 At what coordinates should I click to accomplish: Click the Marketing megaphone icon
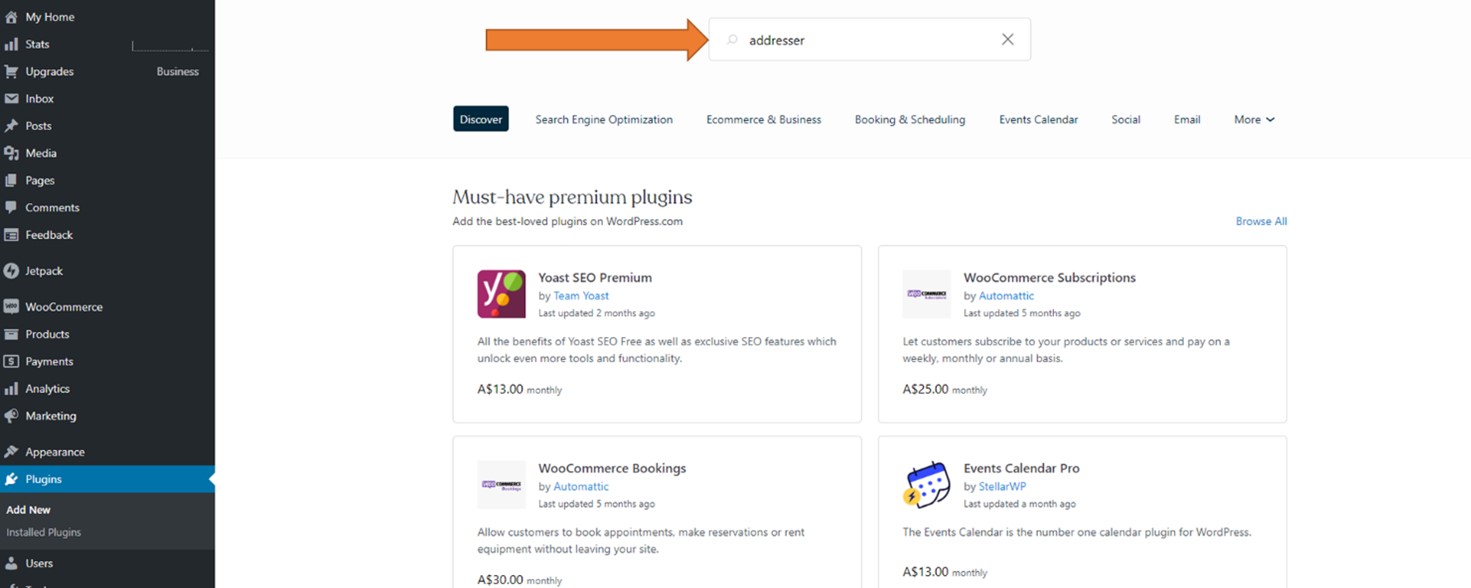11,416
